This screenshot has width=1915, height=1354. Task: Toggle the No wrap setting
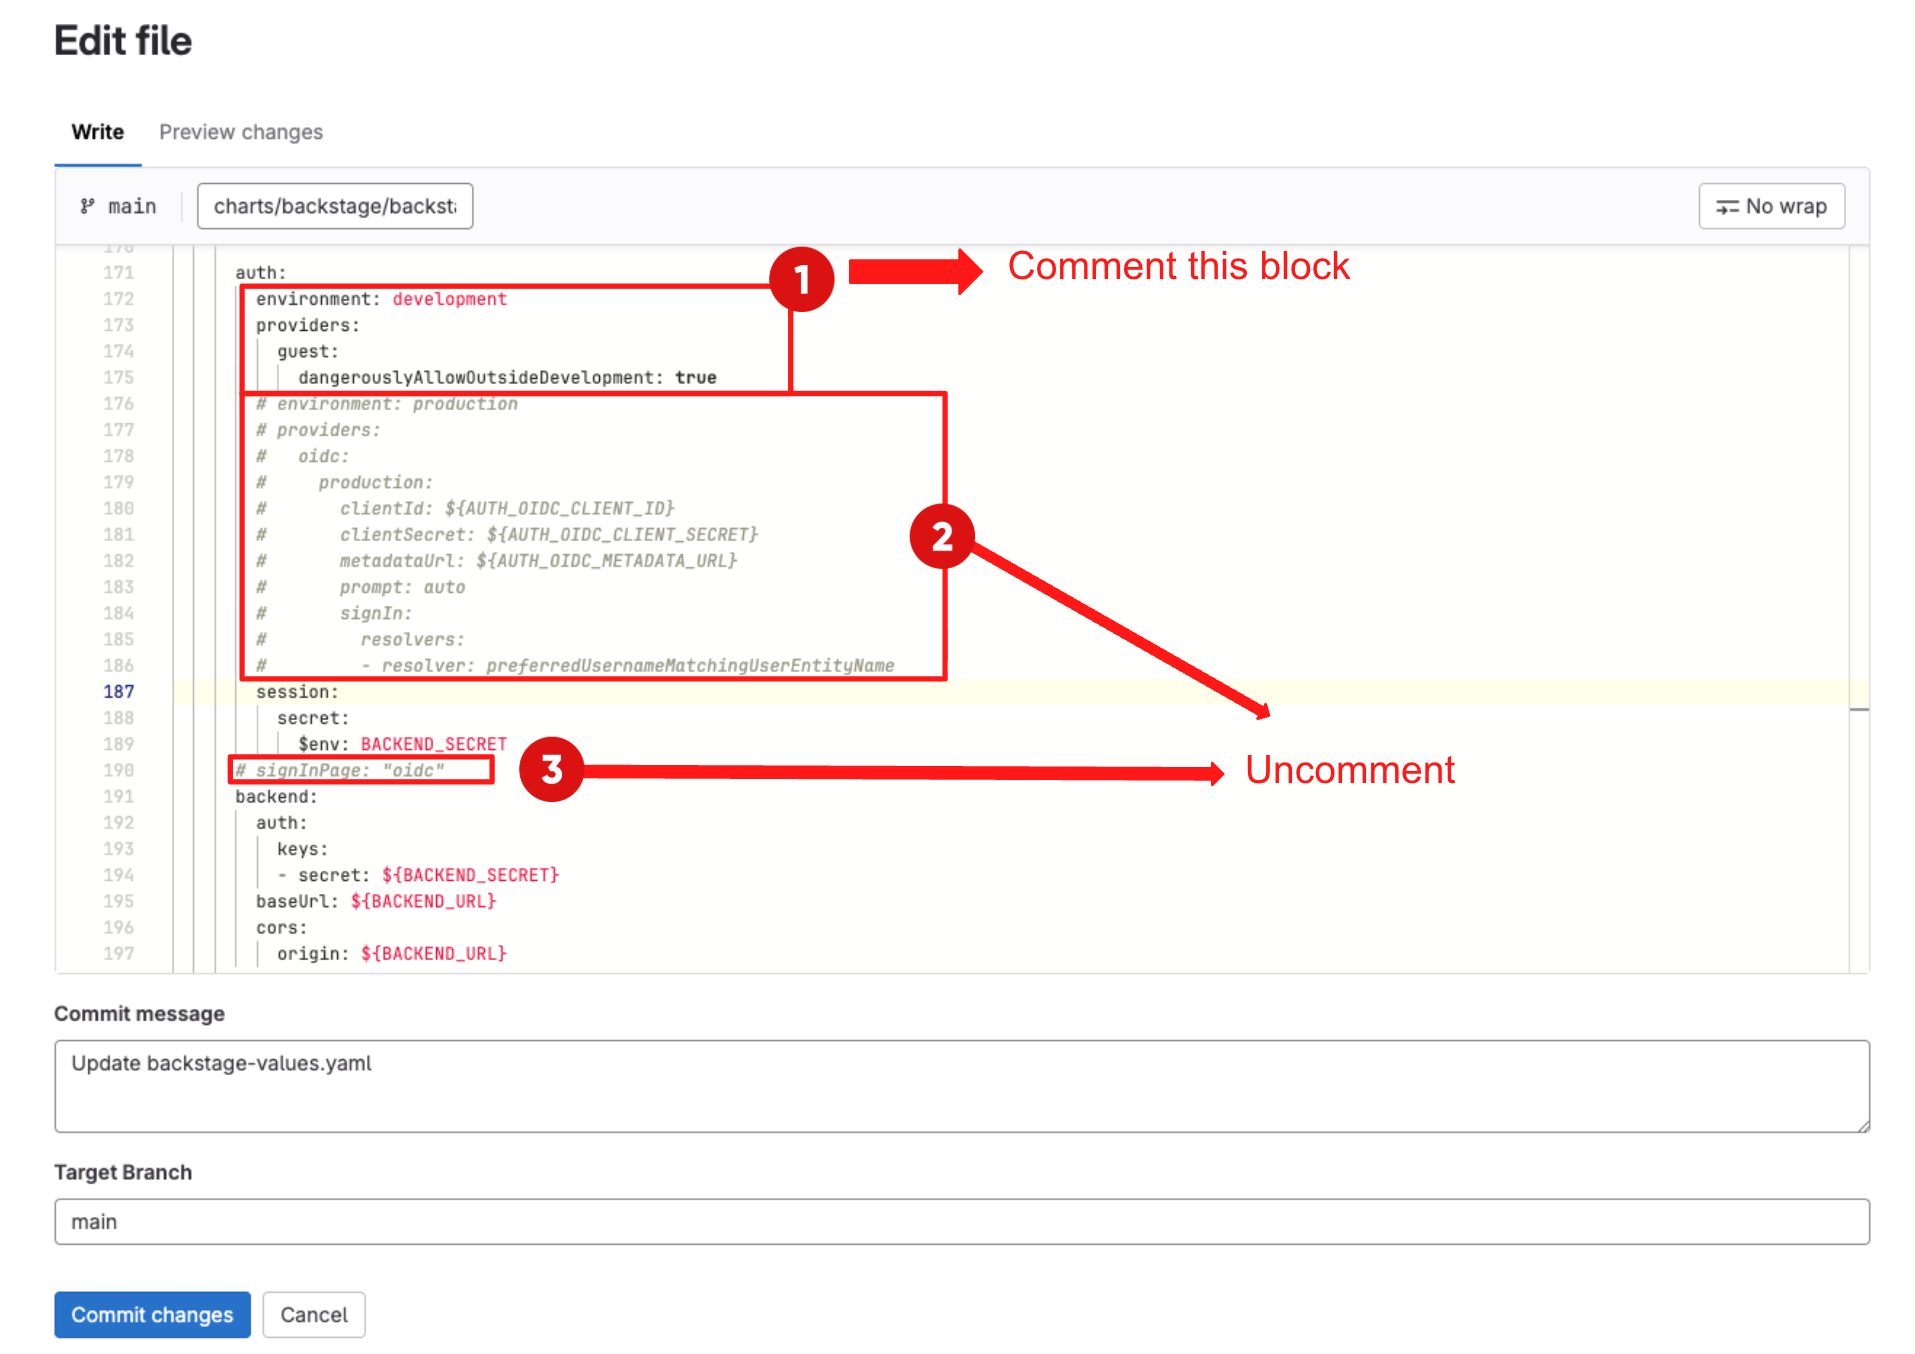[1771, 206]
